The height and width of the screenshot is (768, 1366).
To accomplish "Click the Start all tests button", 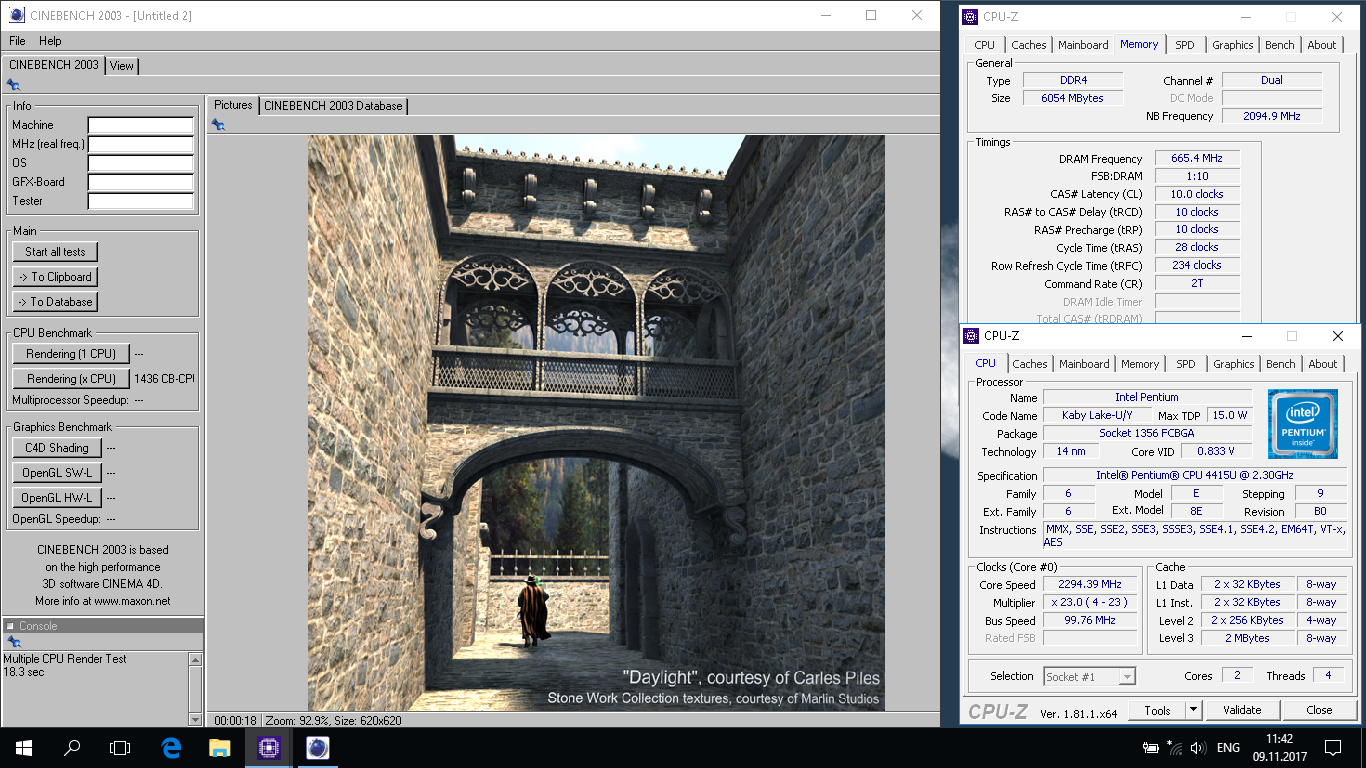I will pyautogui.click(x=55, y=252).
